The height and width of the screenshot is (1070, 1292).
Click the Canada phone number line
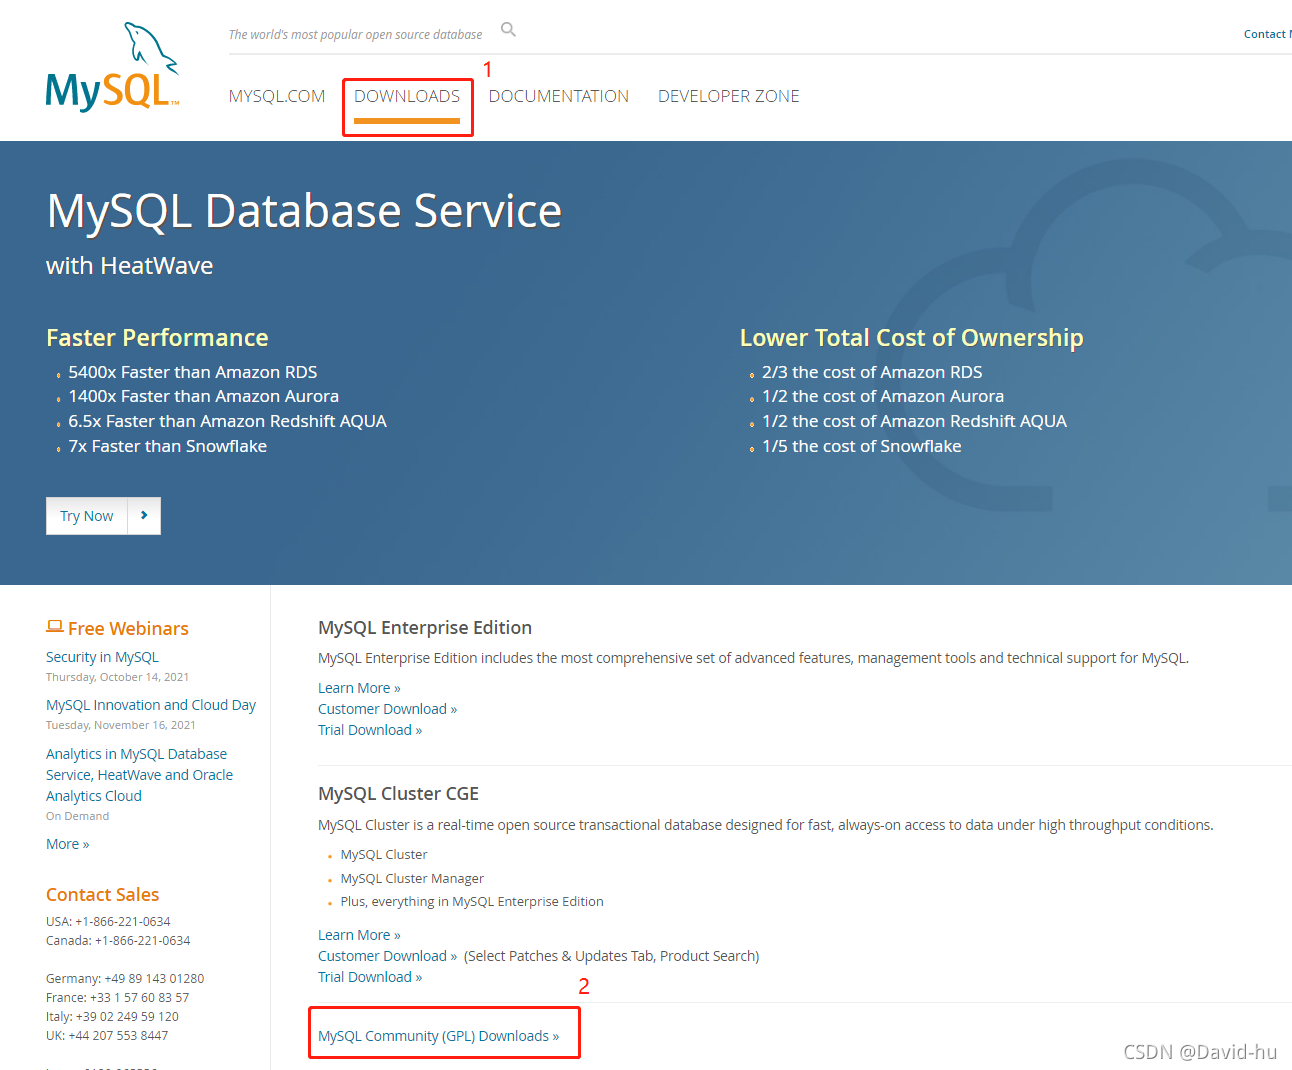tap(118, 940)
